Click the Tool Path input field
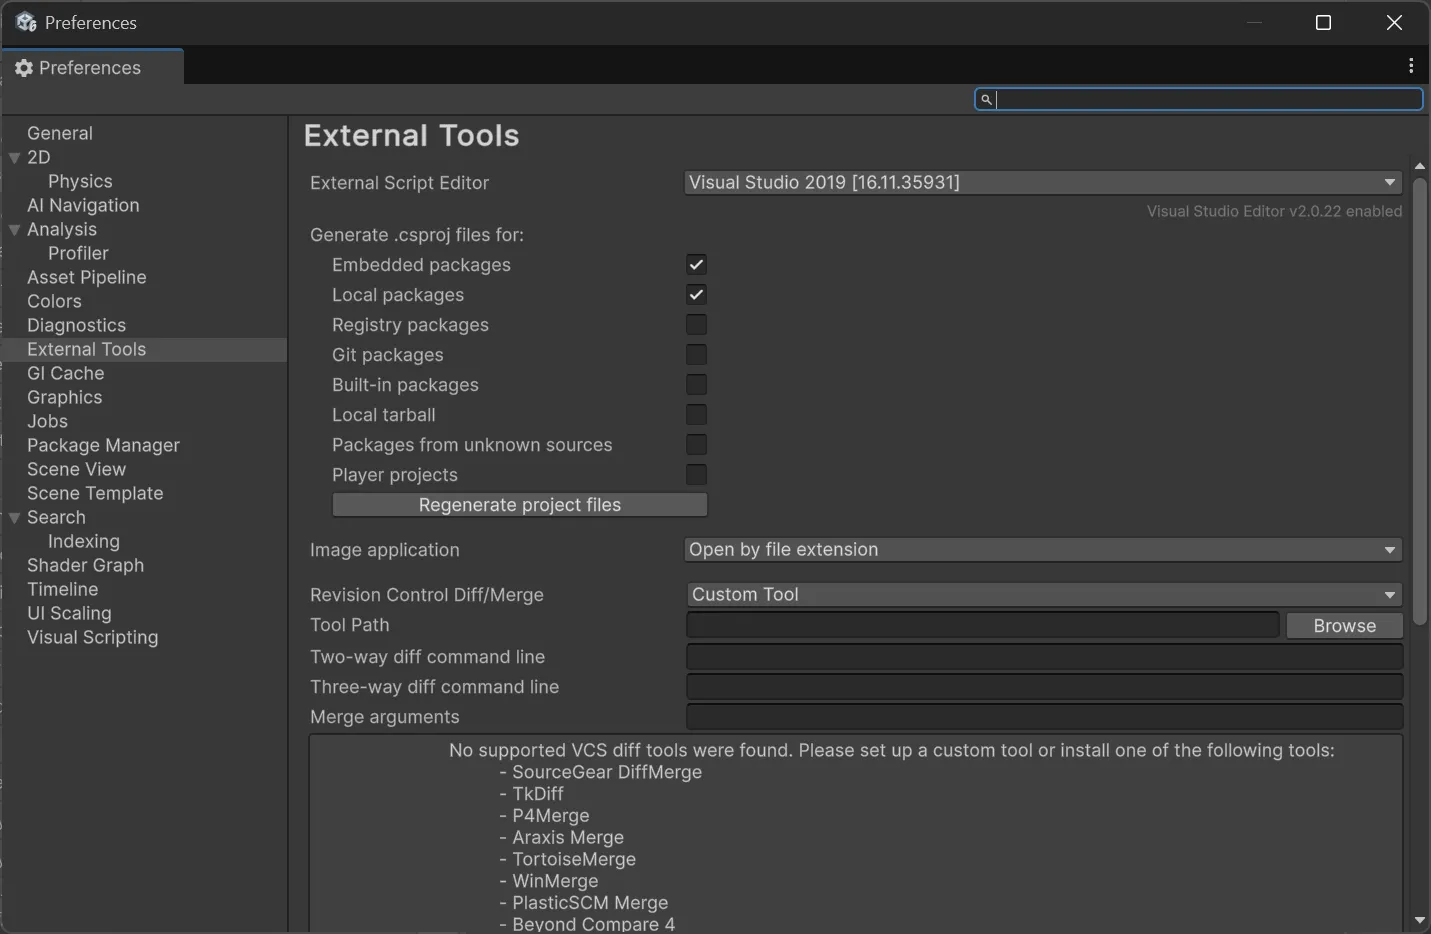The width and height of the screenshot is (1431, 934). [983, 625]
